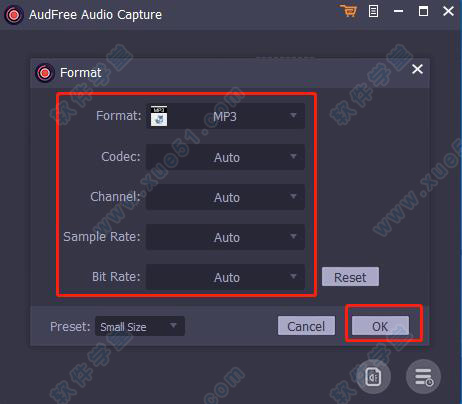Close the AudFree Audio Capture window
Viewport: 462px width, 404px height.
(x=448, y=11)
